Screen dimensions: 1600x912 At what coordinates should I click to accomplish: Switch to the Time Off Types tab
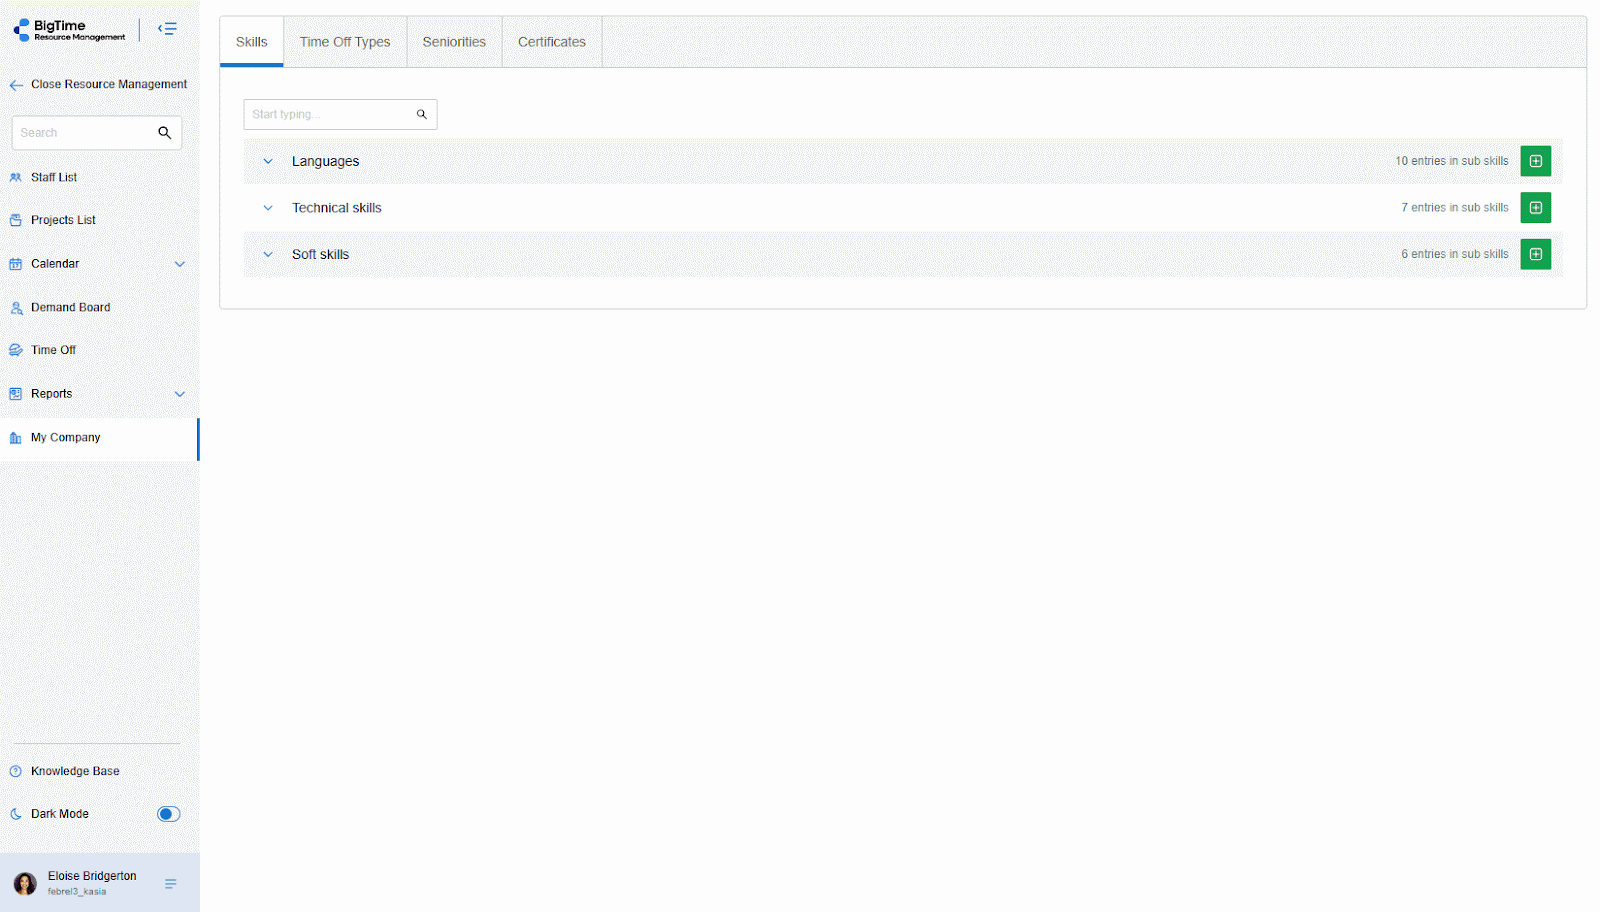point(345,42)
